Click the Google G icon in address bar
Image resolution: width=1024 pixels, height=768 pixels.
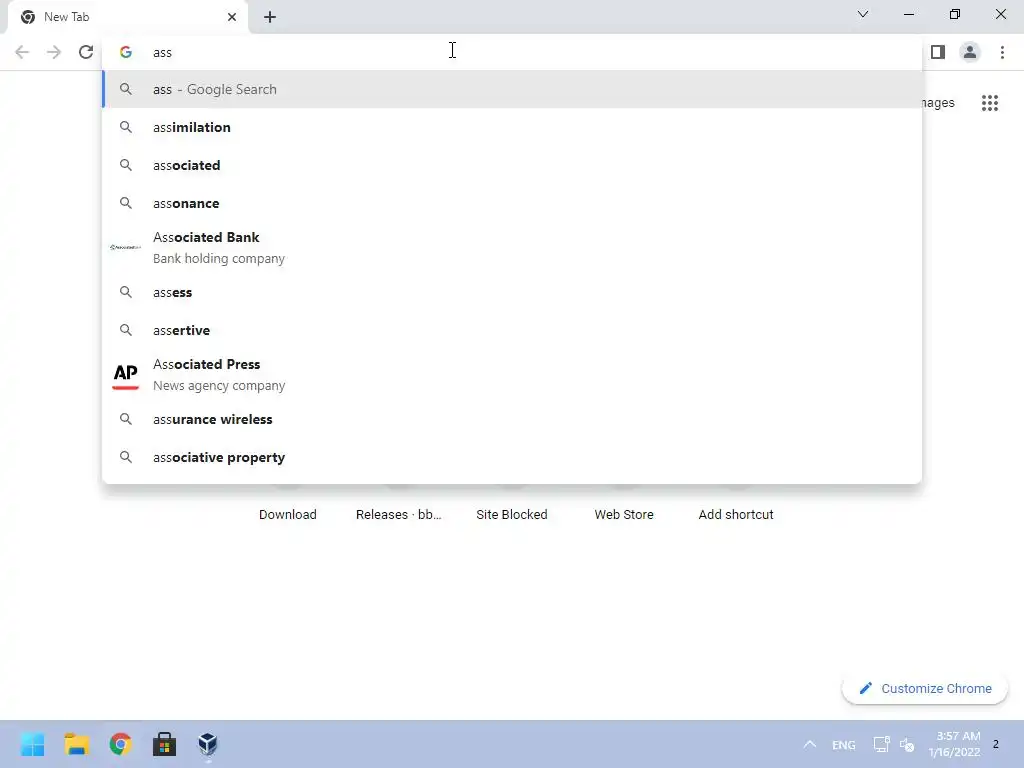coord(126,52)
